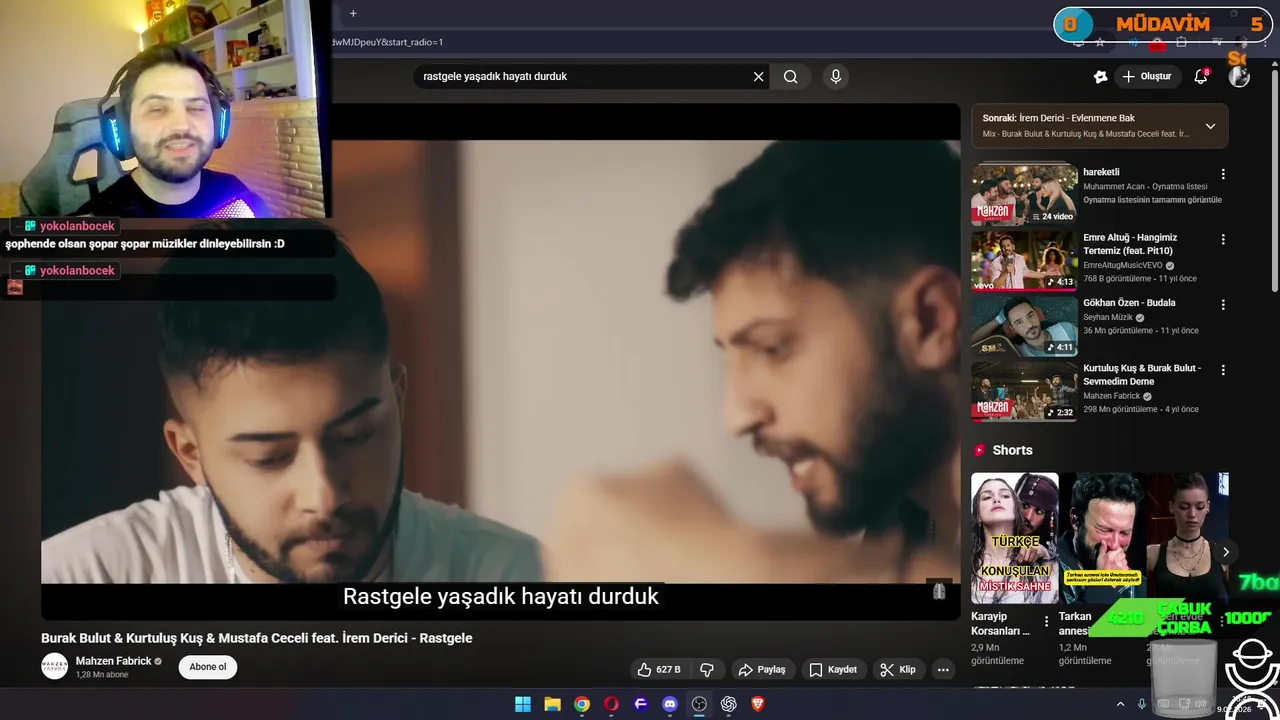This screenshot has width=1280, height=720.
Task: Open the Tarkan annesi short thumbnail
Action: point(1102,538)
